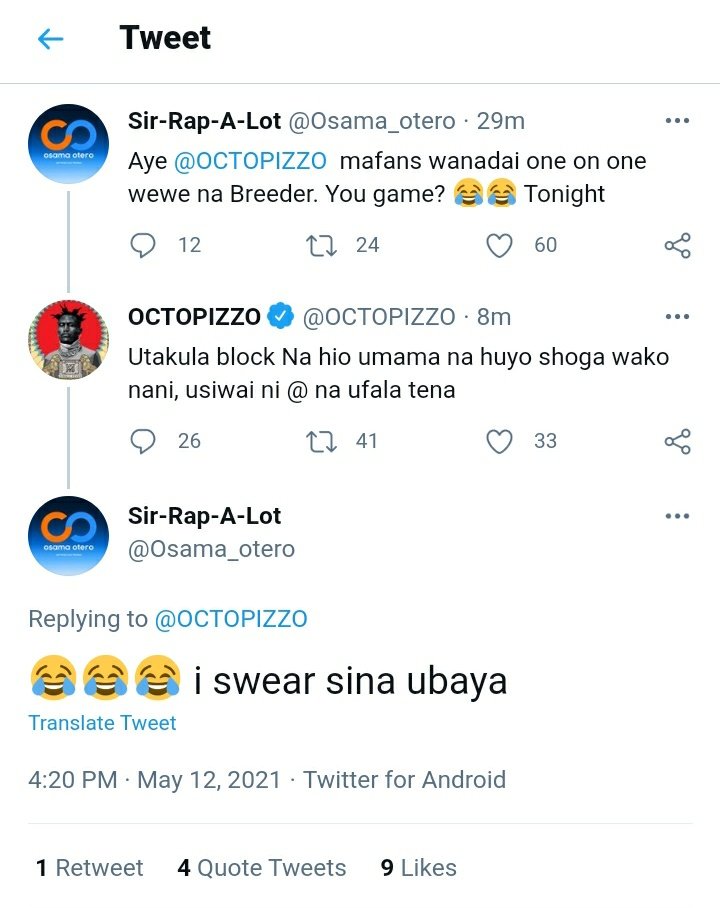Open Sir-Rap-A-Lot's avatar on main tweet
The height and width of the screenshot is (908, 720).
click(68, 536)
